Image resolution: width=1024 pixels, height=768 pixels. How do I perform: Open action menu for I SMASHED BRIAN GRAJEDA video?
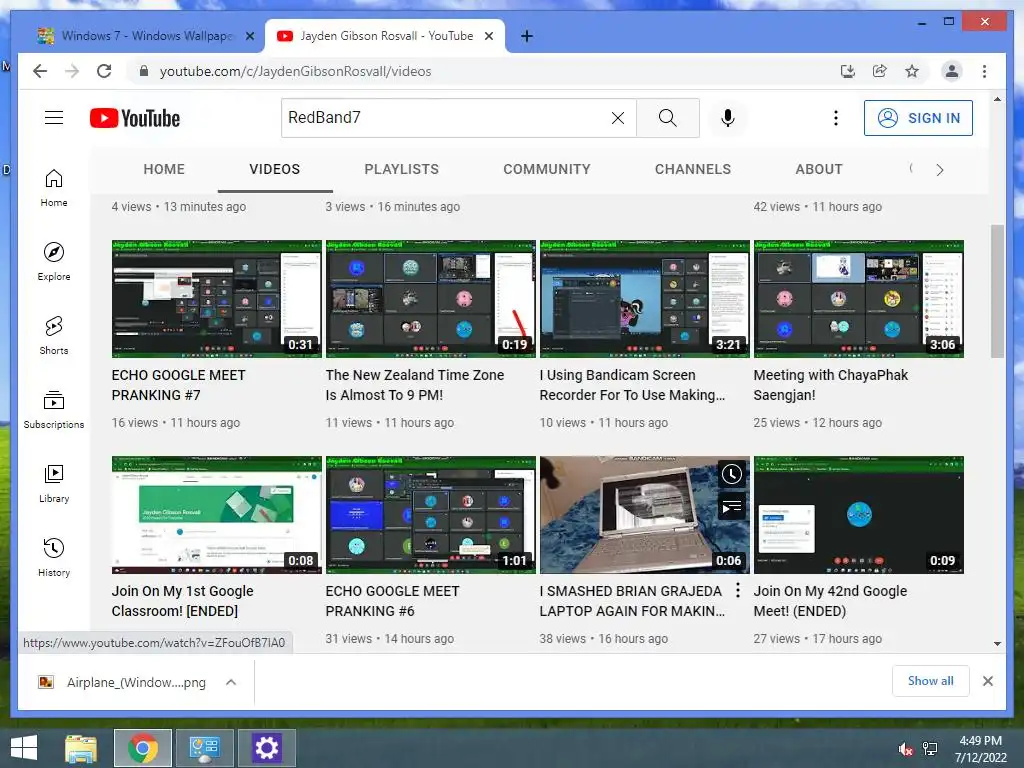[x=737, y=590]
